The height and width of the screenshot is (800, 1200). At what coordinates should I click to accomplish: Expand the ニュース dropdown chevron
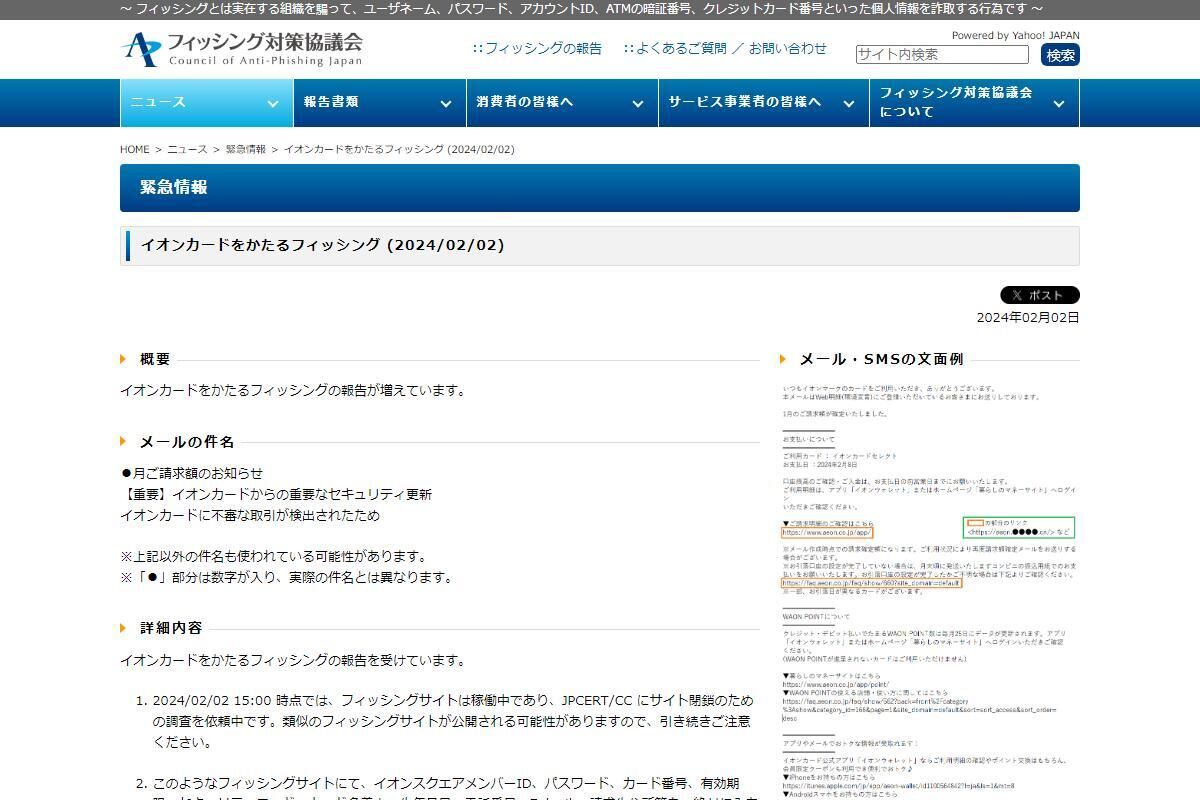pos(272,103)
